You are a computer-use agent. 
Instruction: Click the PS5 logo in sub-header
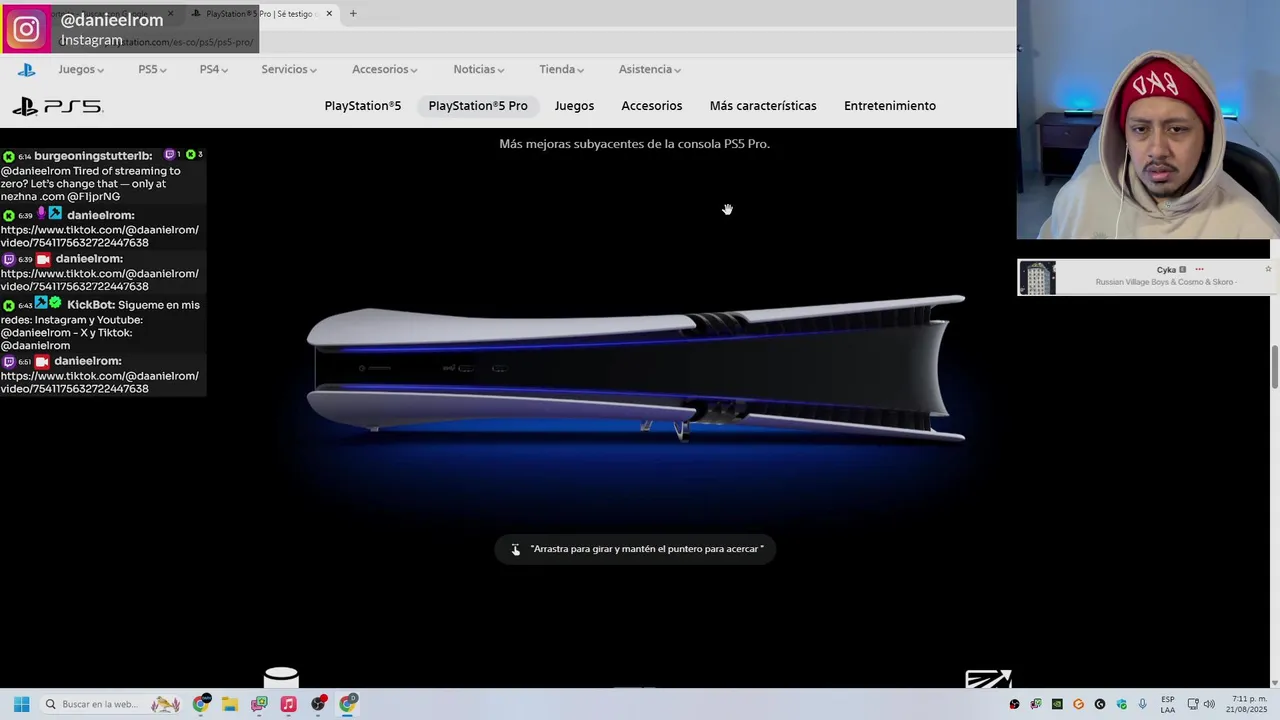57,106
